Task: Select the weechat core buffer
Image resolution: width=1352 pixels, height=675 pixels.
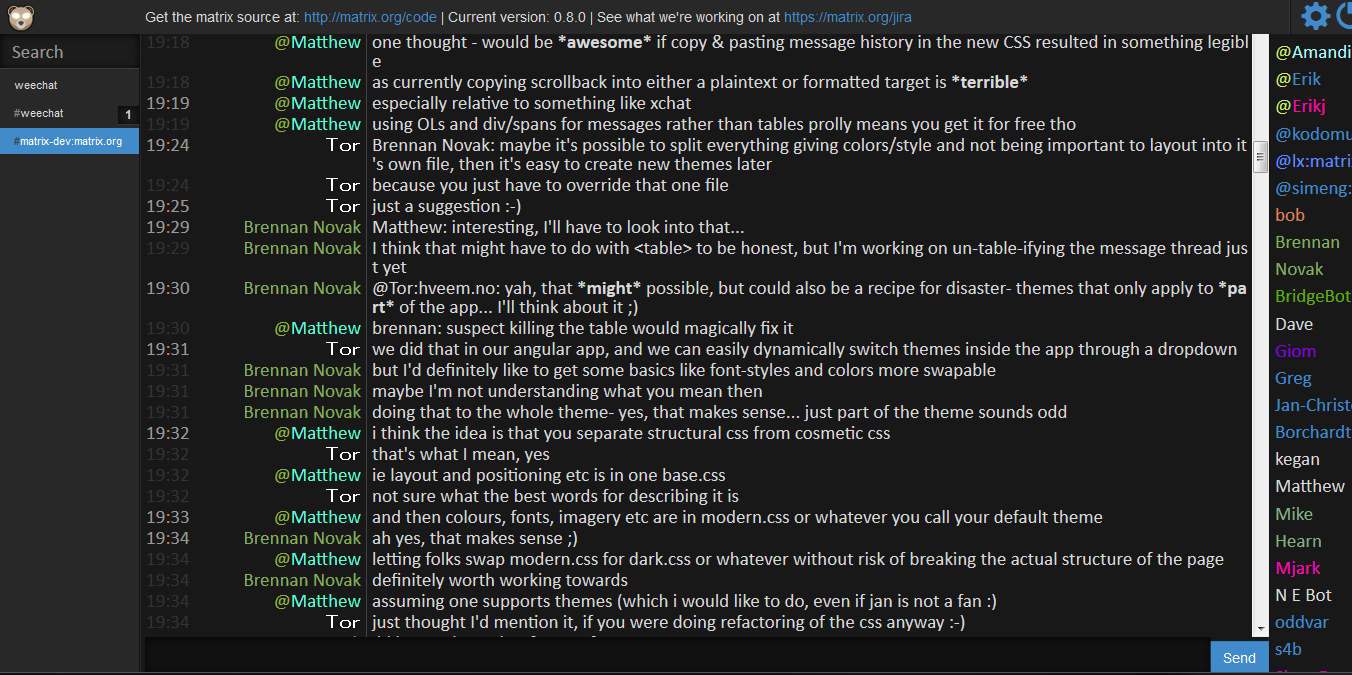Action: point(69,85)
